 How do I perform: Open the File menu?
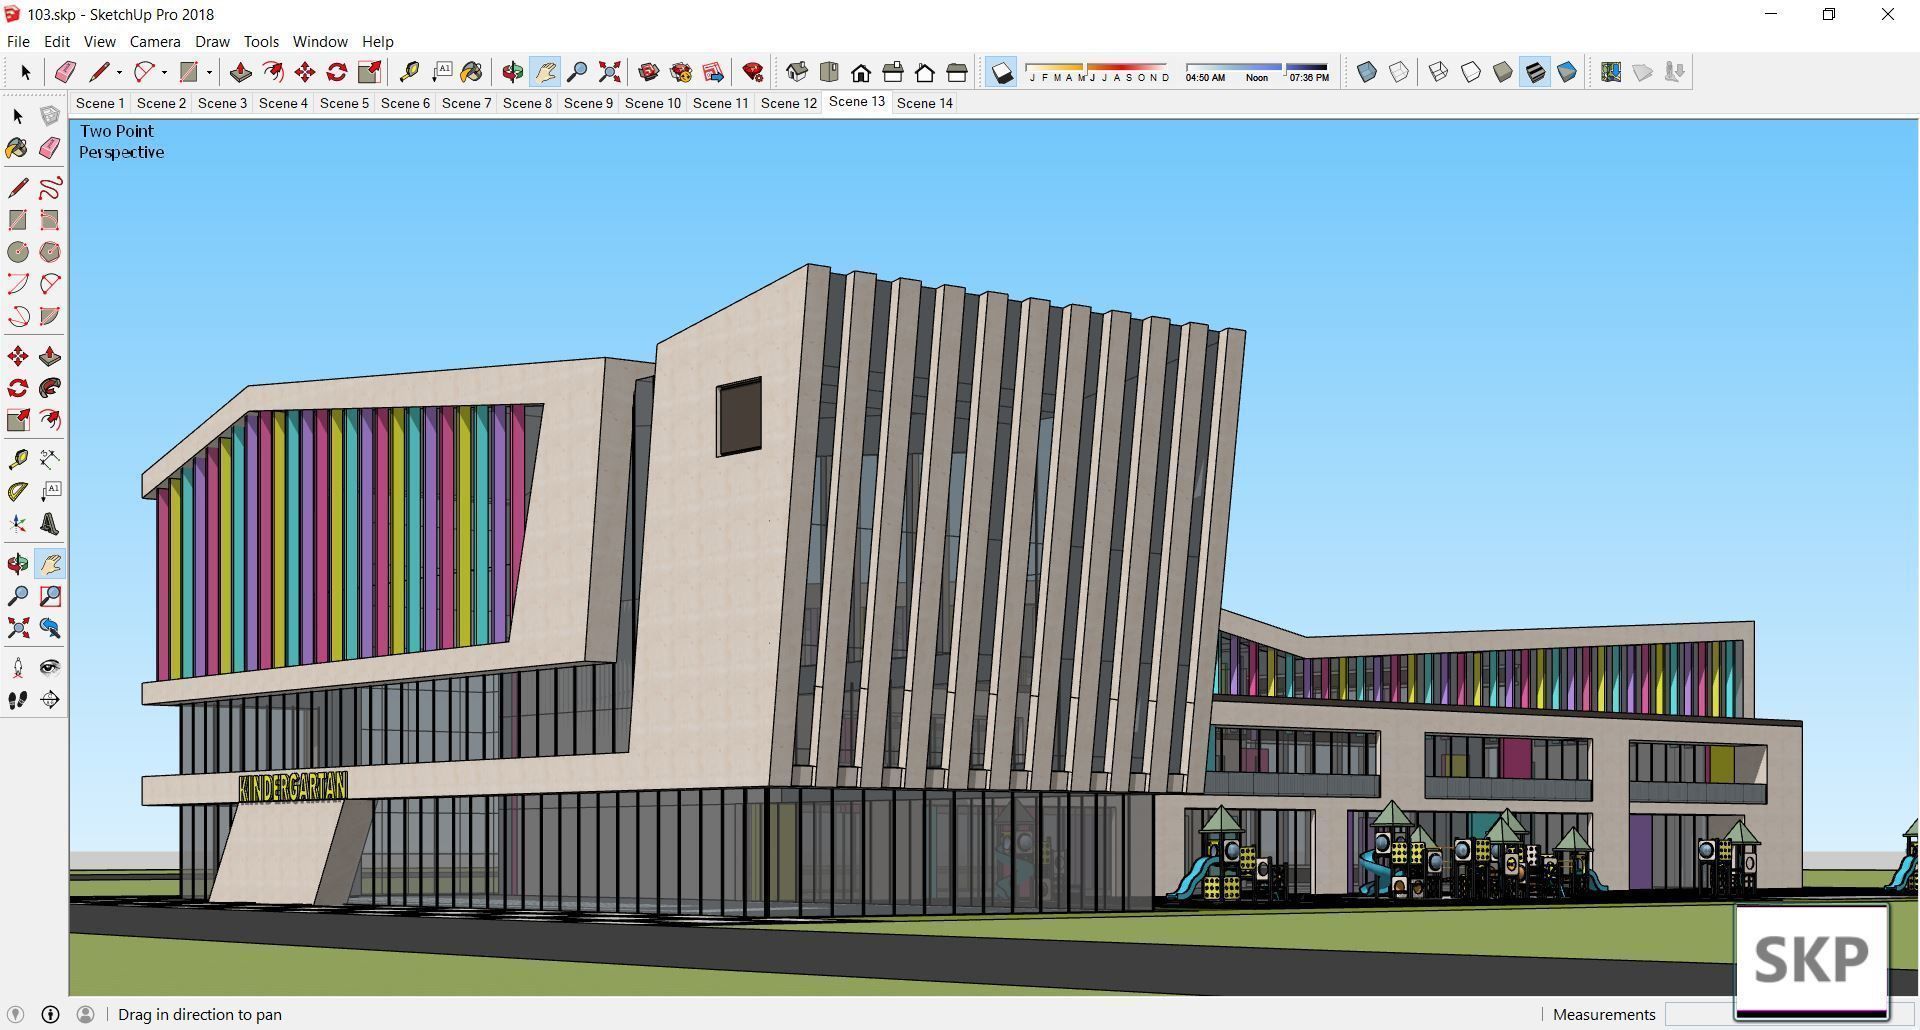pos(18,41)
